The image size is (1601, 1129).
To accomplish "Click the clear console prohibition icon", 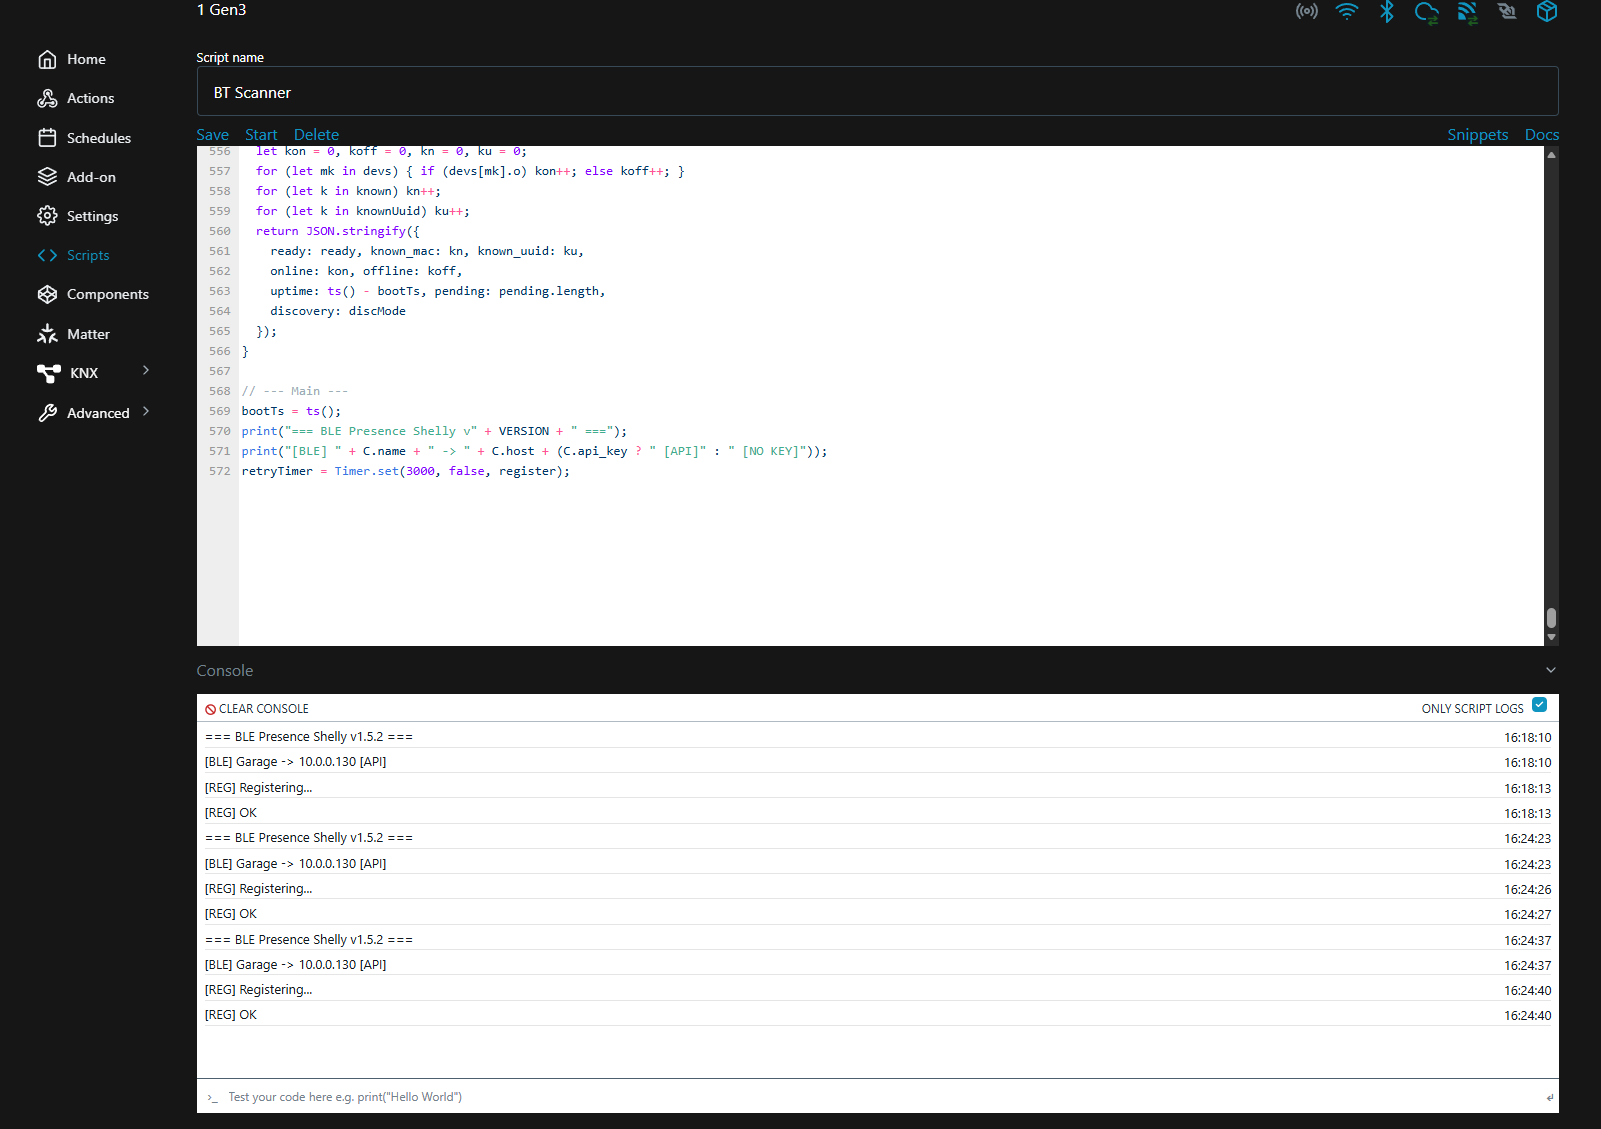I will coord(211,709).
